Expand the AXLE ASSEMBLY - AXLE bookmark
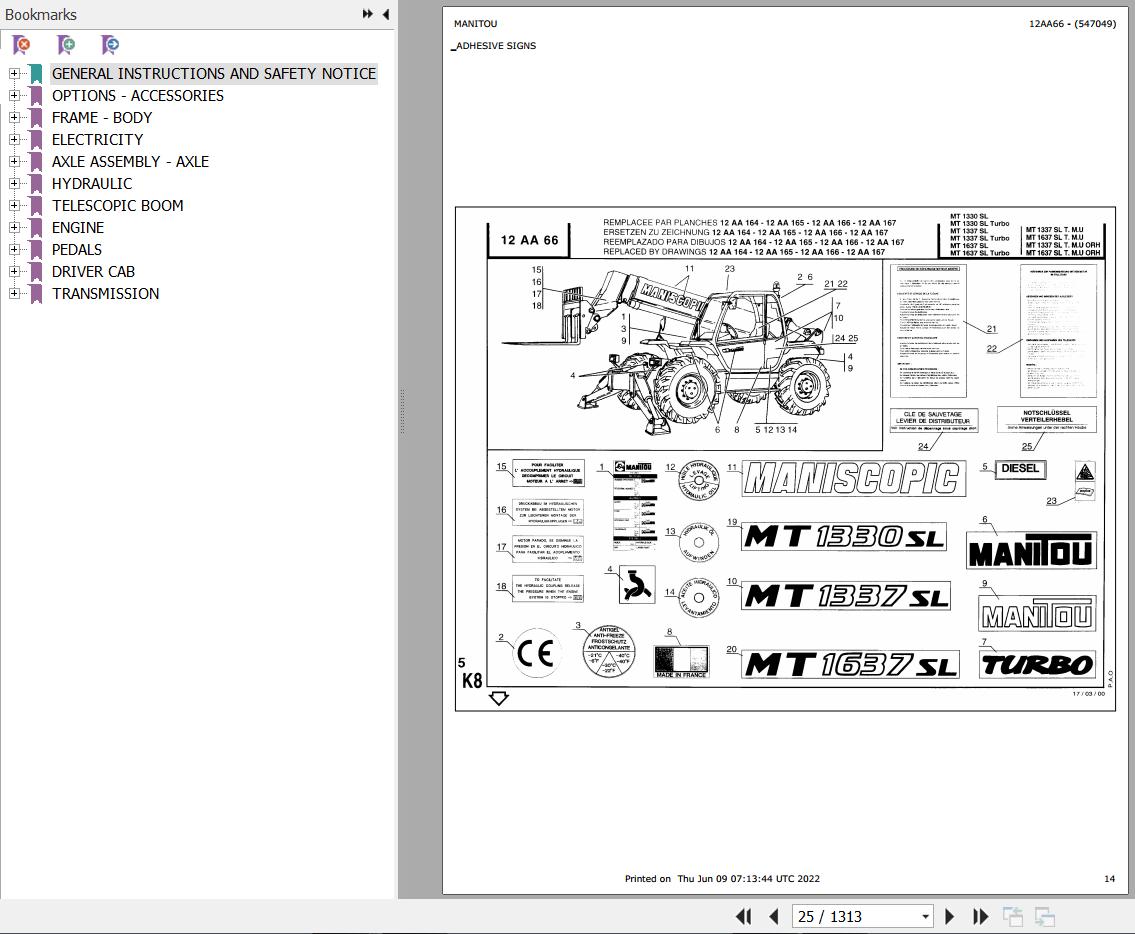The height and width of the screenshot is (934, 1135). 14,161
